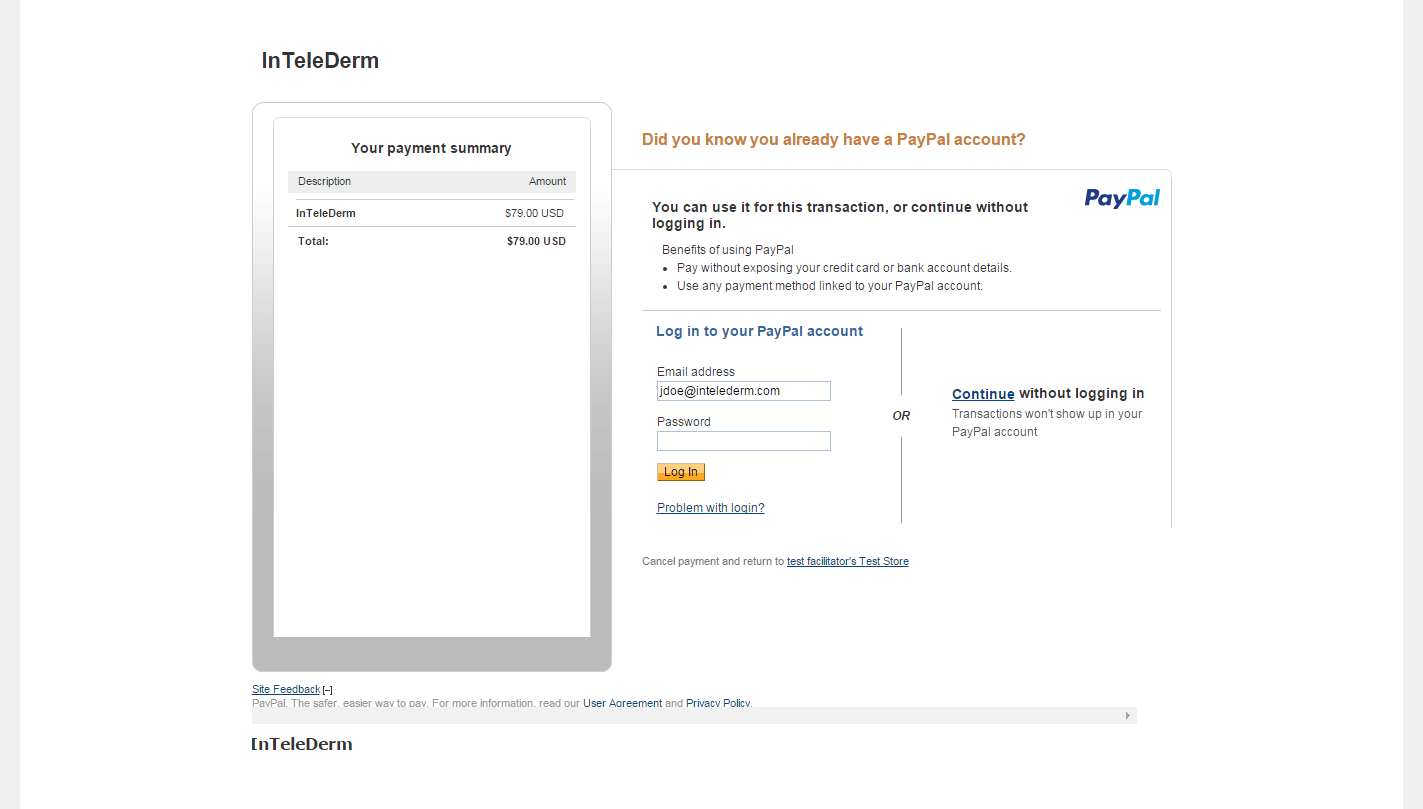Focus the Password field
This screenshot has width=1423, height=809.
tap(743, 441)
